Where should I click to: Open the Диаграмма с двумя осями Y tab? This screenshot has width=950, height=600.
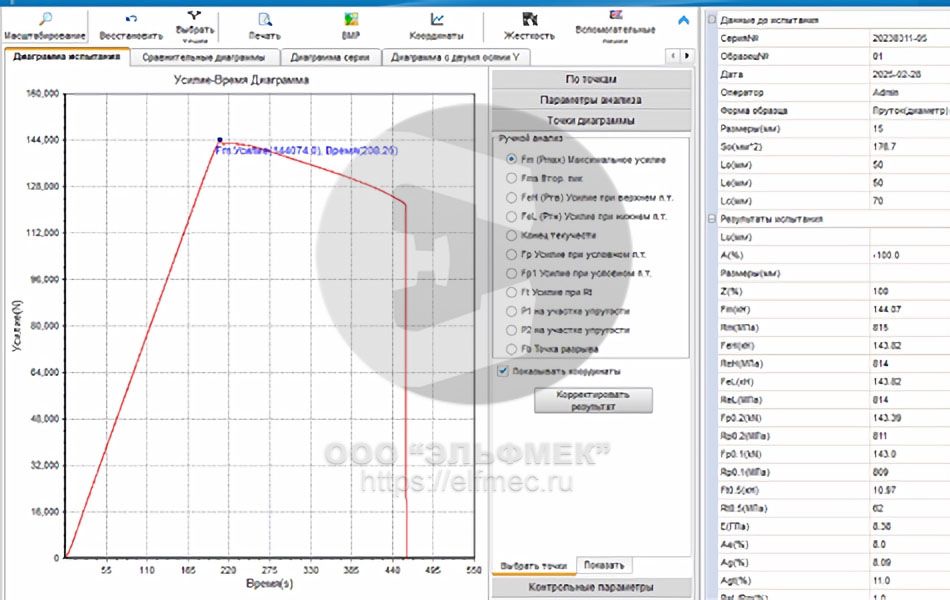[455, 58]
